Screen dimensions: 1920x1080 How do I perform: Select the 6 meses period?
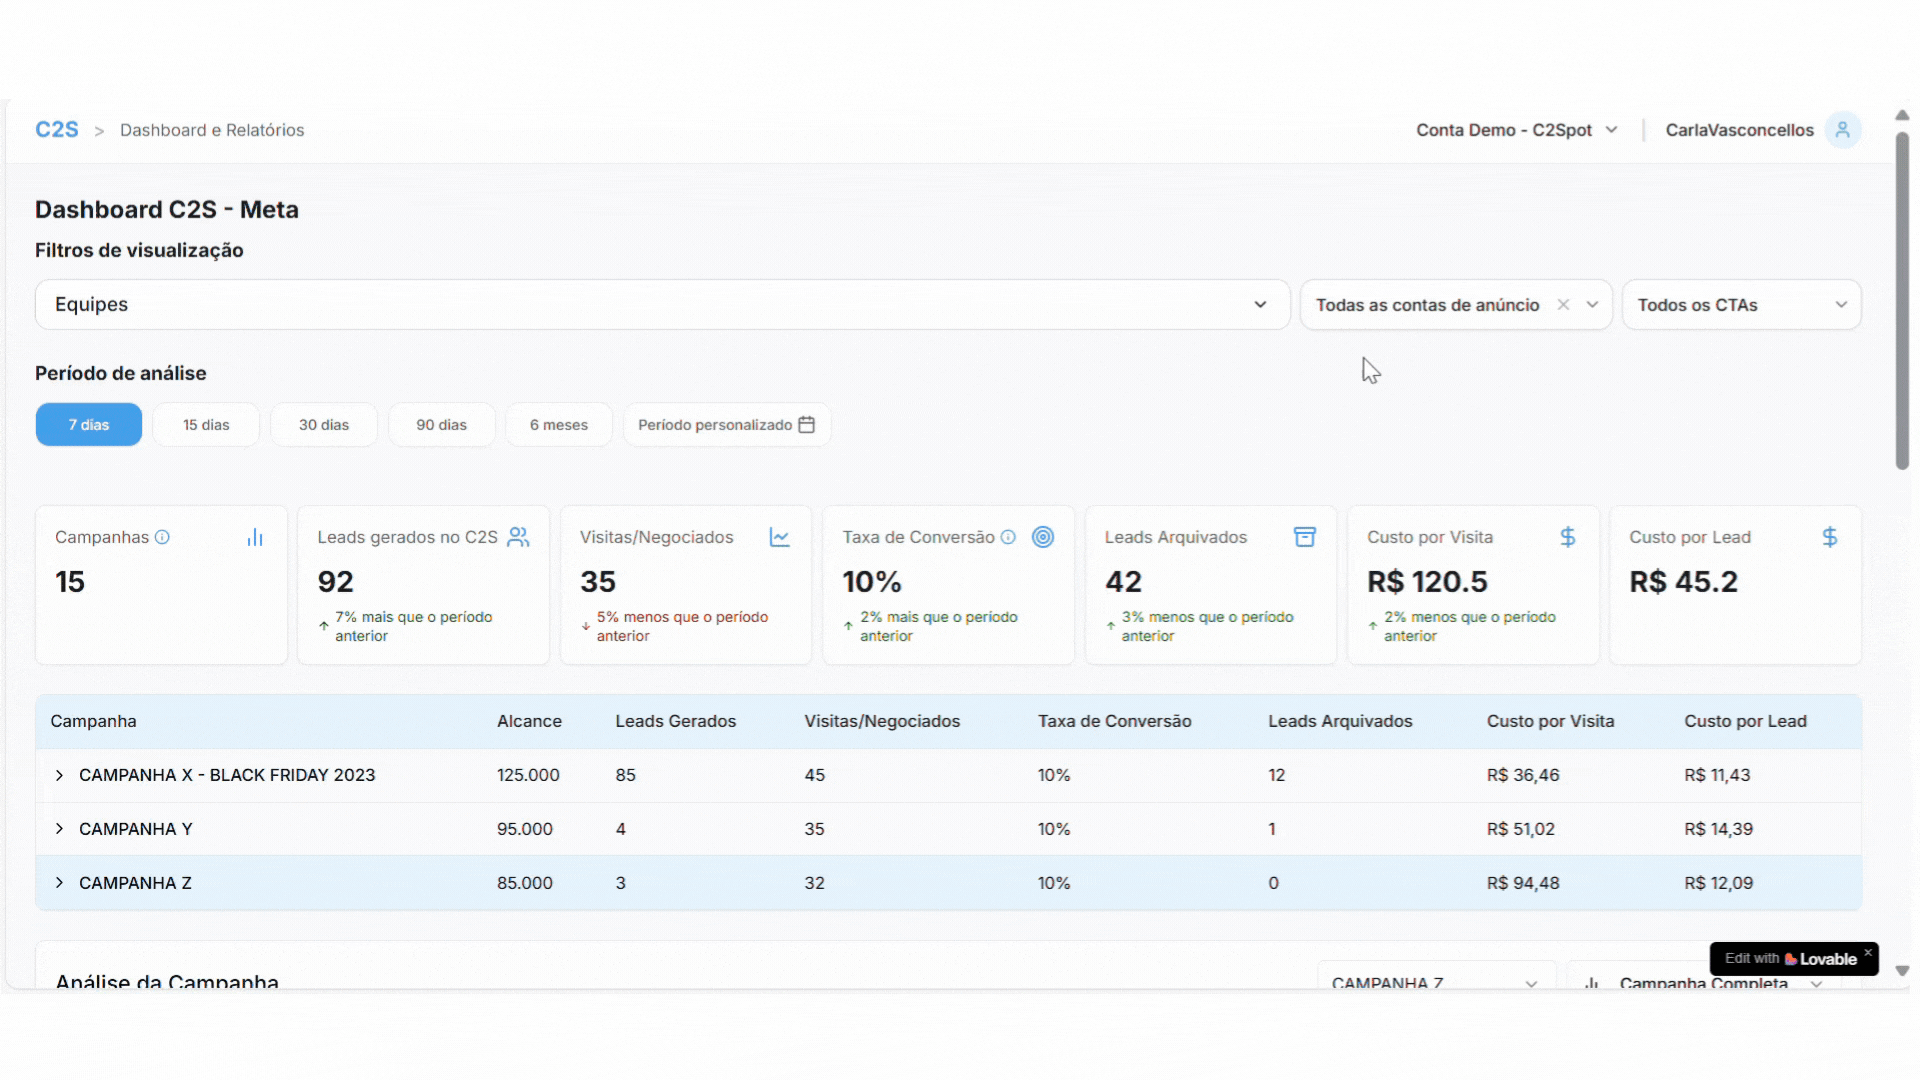click(559, 425)
